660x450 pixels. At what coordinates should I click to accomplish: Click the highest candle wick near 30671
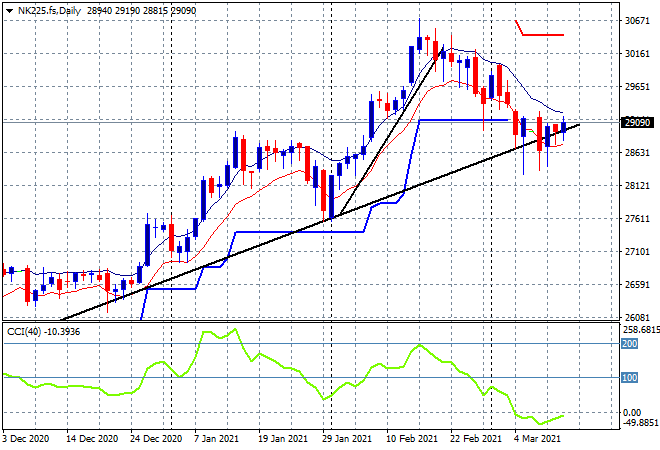[x=419, y=27]
